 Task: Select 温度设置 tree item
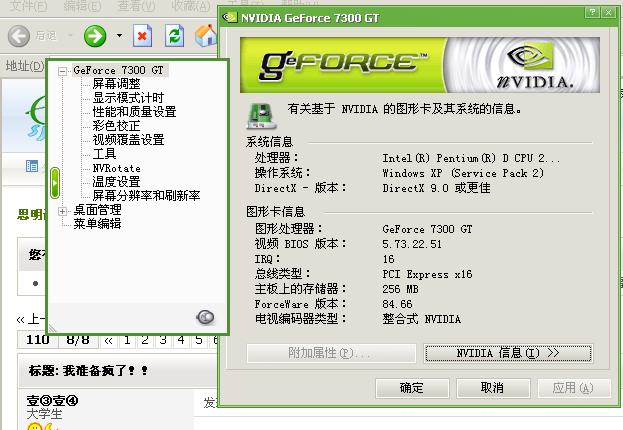tap(116, 182)
